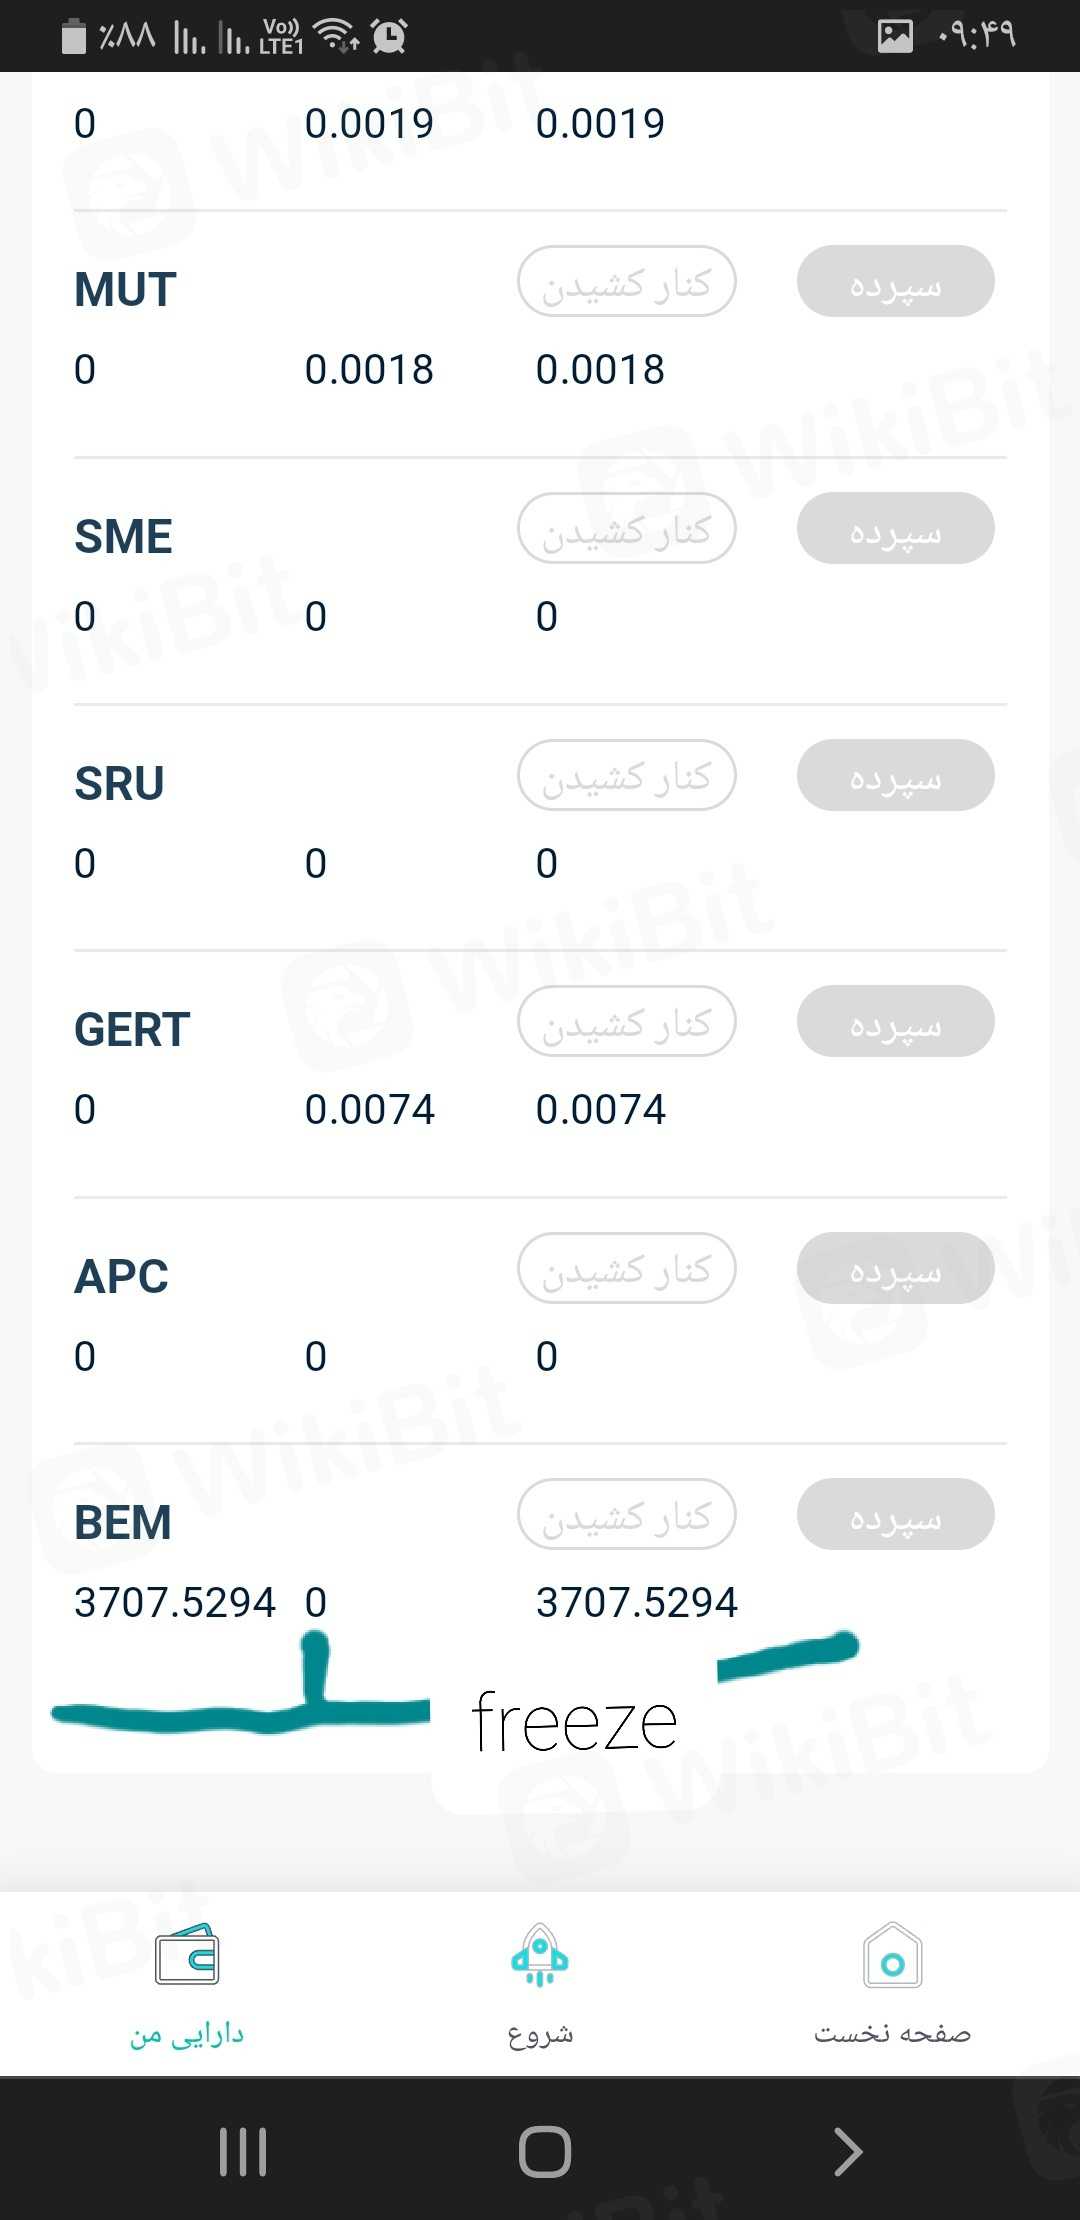
Task: Open the 'دارایی من' assets tab
Action: click(187, 2034)
